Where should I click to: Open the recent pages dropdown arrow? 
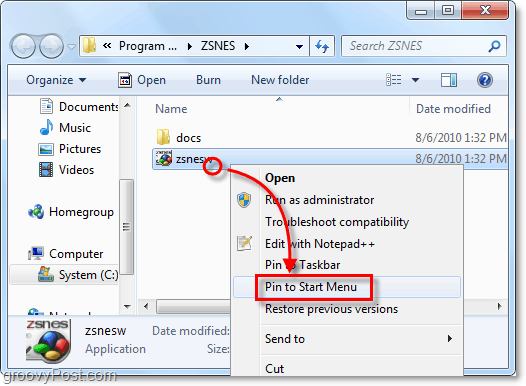pyautogui.click(x=71, y=47)
